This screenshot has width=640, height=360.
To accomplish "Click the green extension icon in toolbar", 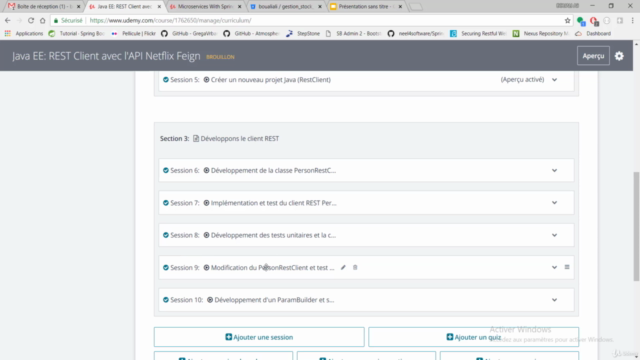I will (x=581, y=20).
